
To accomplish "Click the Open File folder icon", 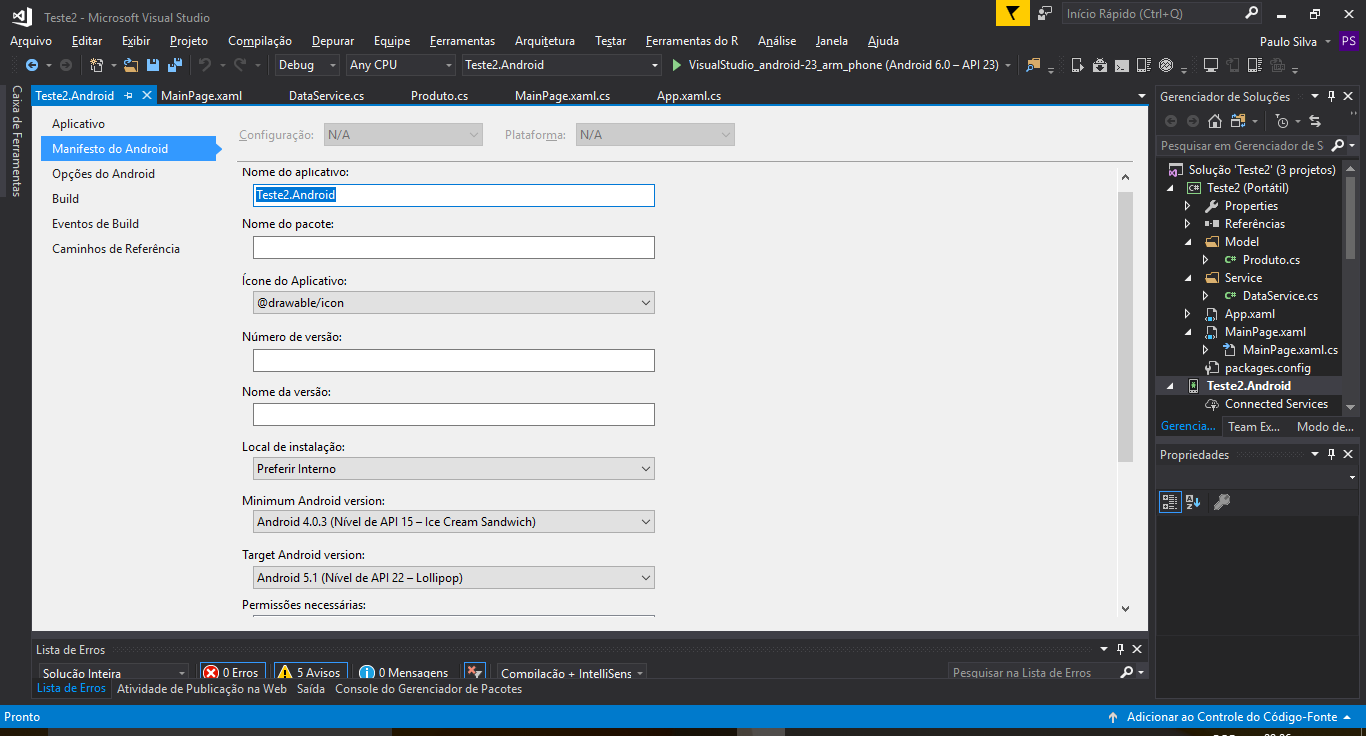I will [131, 65].
